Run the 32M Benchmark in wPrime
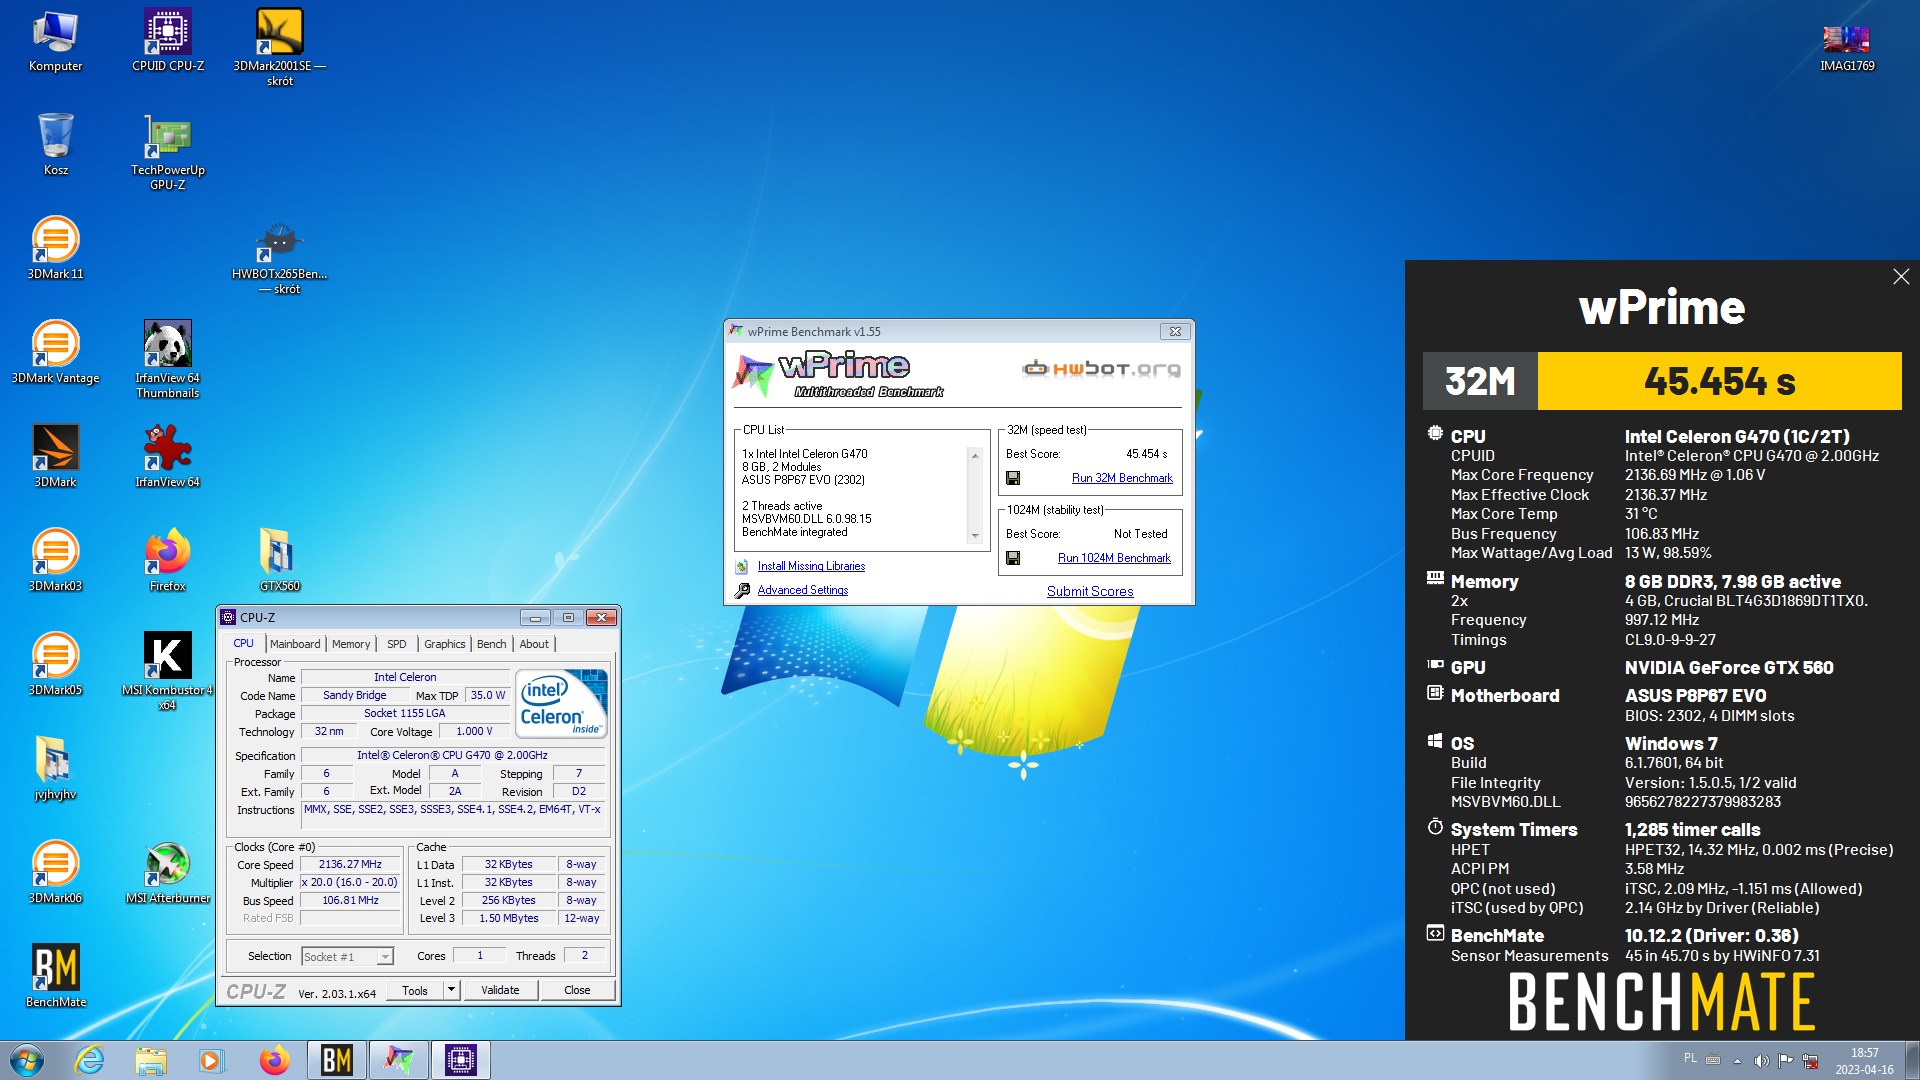Viewport: 1920px width, 1080px height. (1122, 478)
